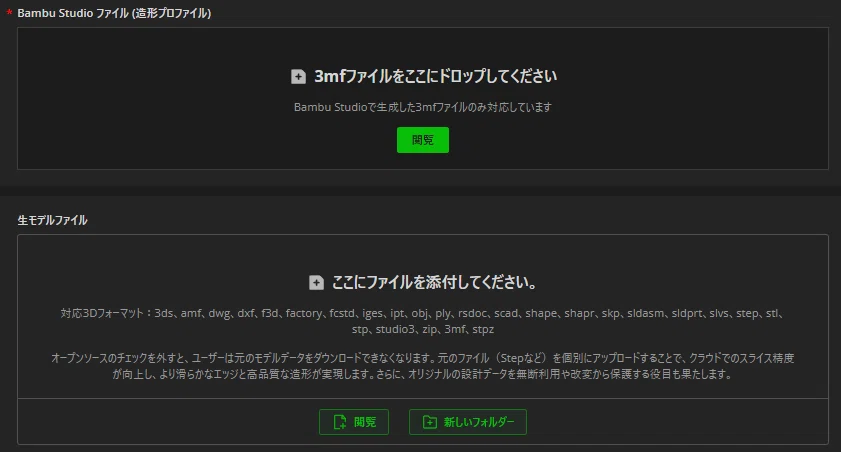Image resolution: width=841 pixels, height=452 pixels.
Task: Click the ここにファイルを添付してください。 text
Action: click(x=434, y=282)
